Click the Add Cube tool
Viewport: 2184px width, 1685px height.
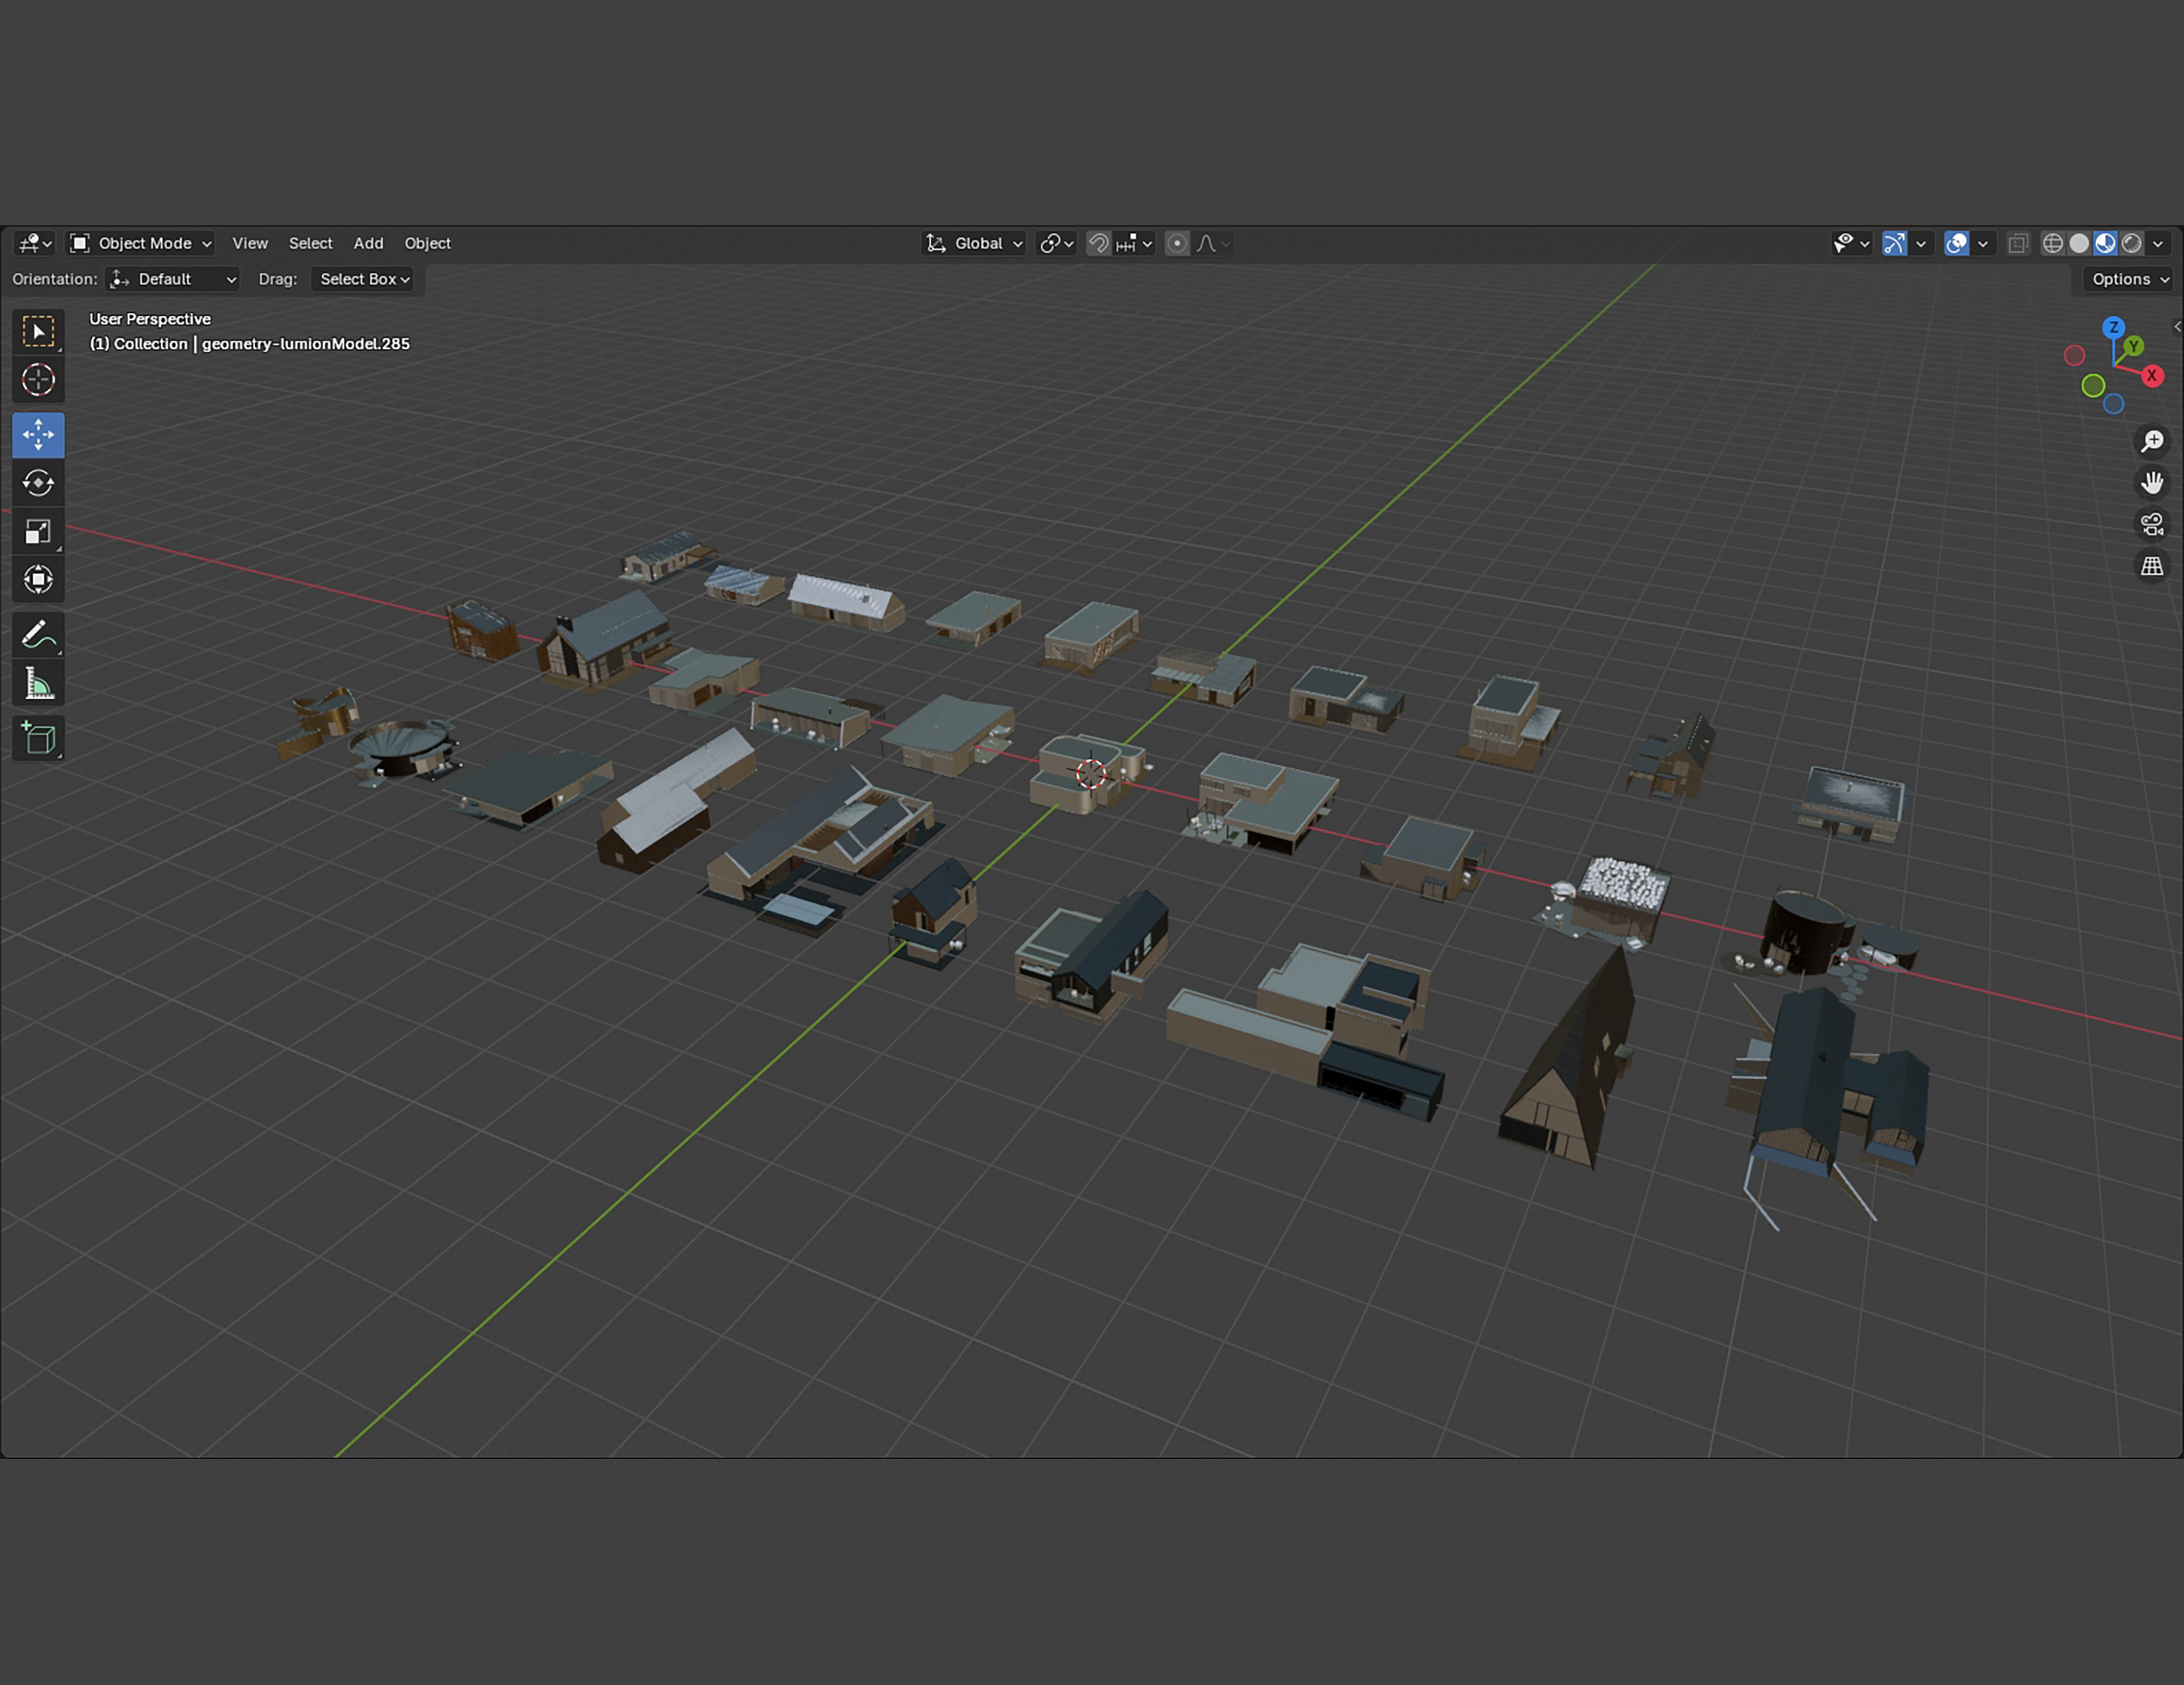38,739
